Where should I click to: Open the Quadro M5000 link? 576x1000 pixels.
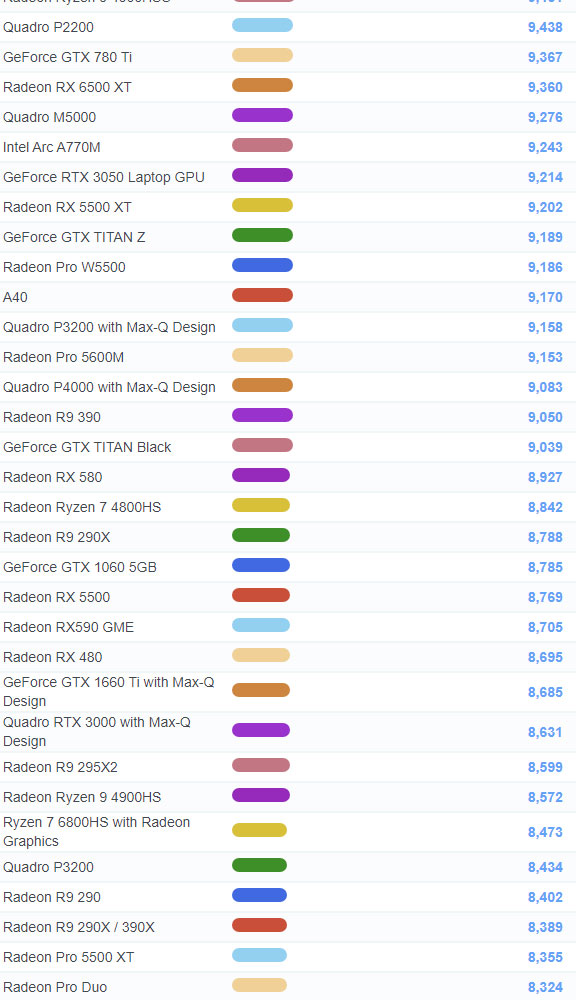coord(49,117)
